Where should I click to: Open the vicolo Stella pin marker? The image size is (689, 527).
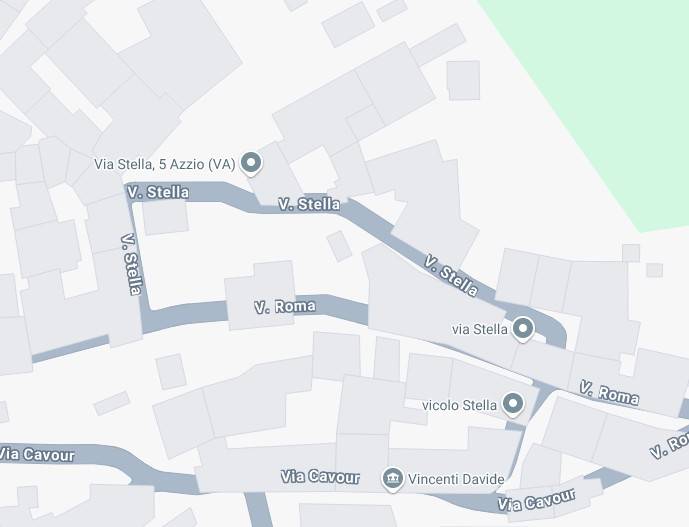512,404
